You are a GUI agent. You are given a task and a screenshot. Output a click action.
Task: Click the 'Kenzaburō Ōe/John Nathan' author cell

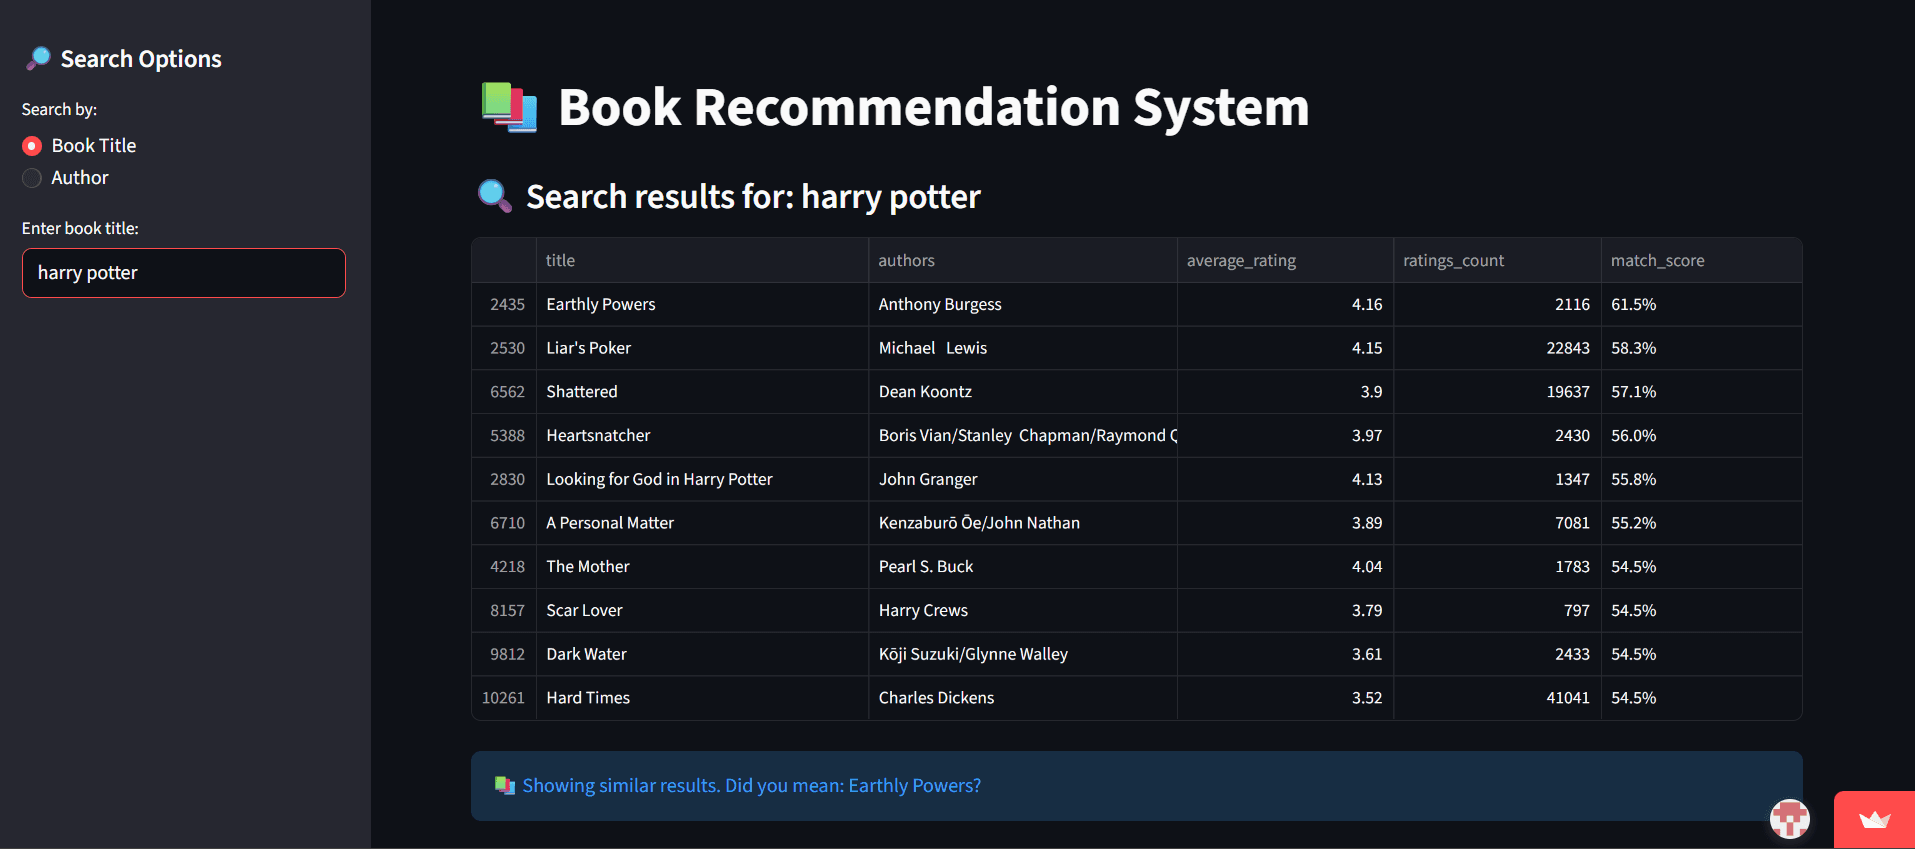pyautogui.click(x=1022, y=523)
